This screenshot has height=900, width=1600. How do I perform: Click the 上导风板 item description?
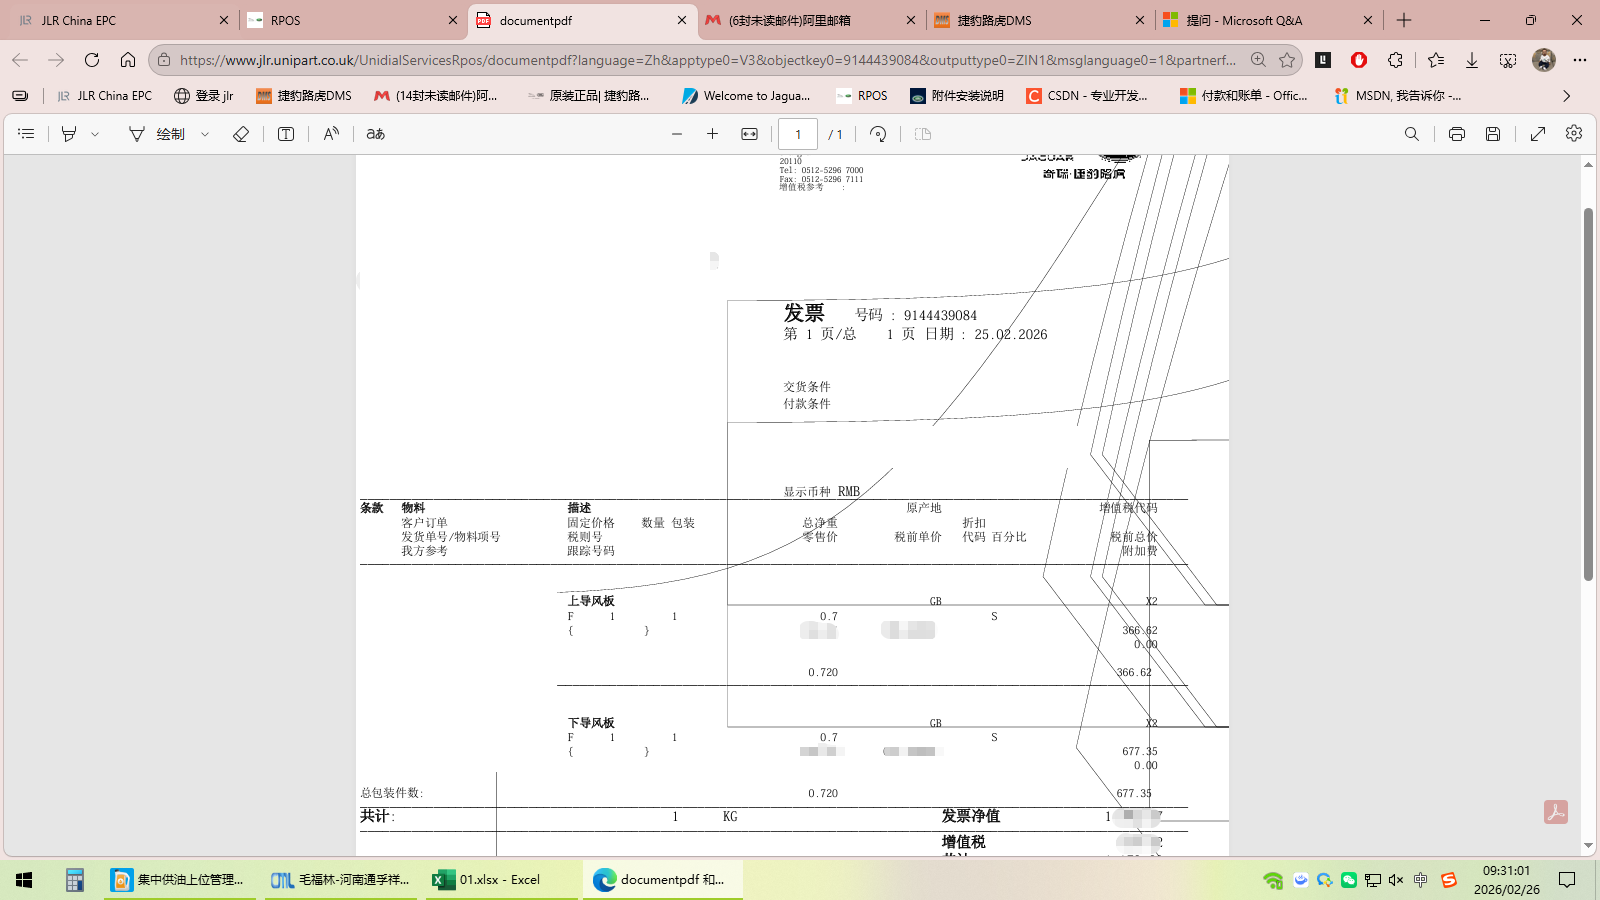tap(591, 601)
